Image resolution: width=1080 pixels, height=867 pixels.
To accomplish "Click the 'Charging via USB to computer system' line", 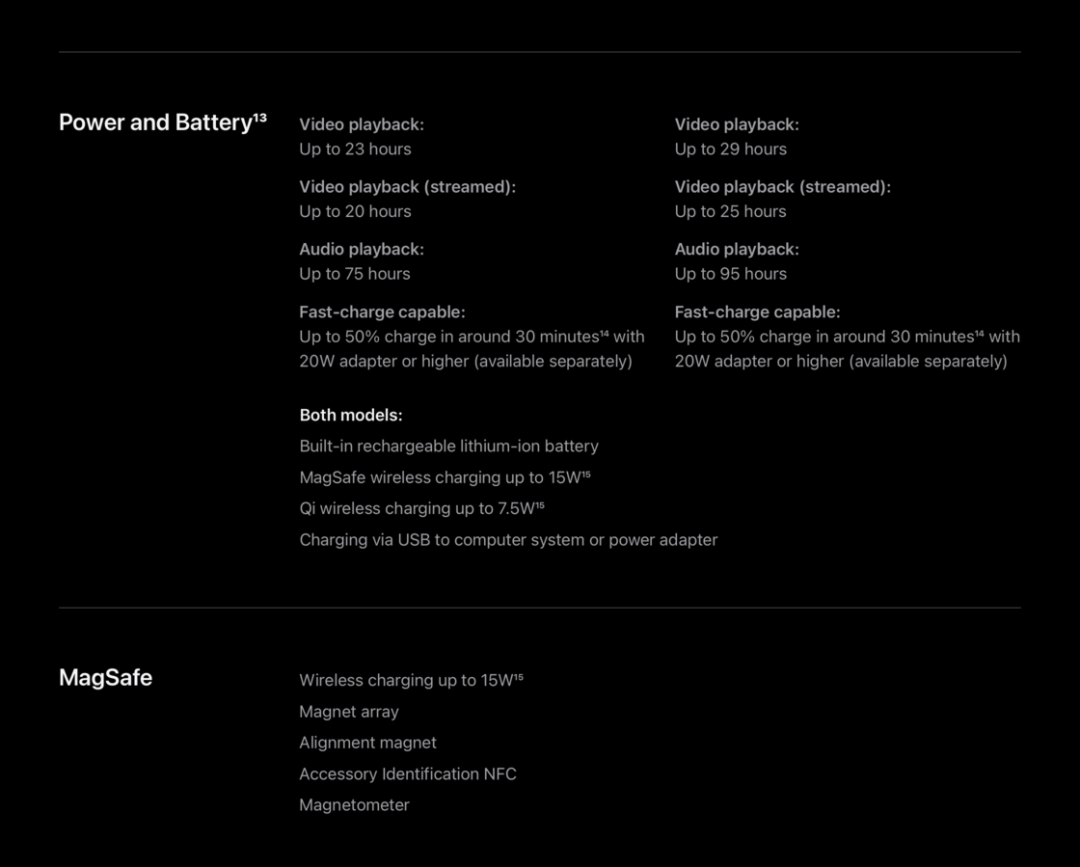I will (508, 540).
